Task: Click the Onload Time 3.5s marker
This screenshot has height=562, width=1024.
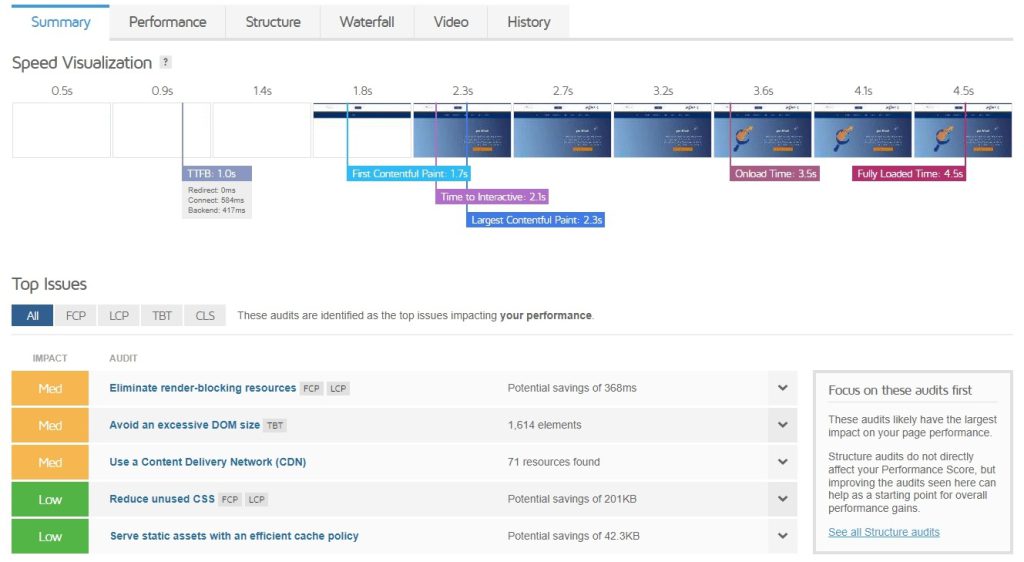Action: pyautogui.click(x=775, y=174)
